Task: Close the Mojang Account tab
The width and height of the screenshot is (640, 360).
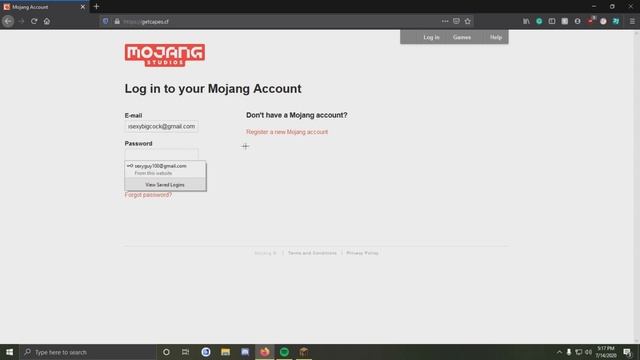Action: point(82,7)
